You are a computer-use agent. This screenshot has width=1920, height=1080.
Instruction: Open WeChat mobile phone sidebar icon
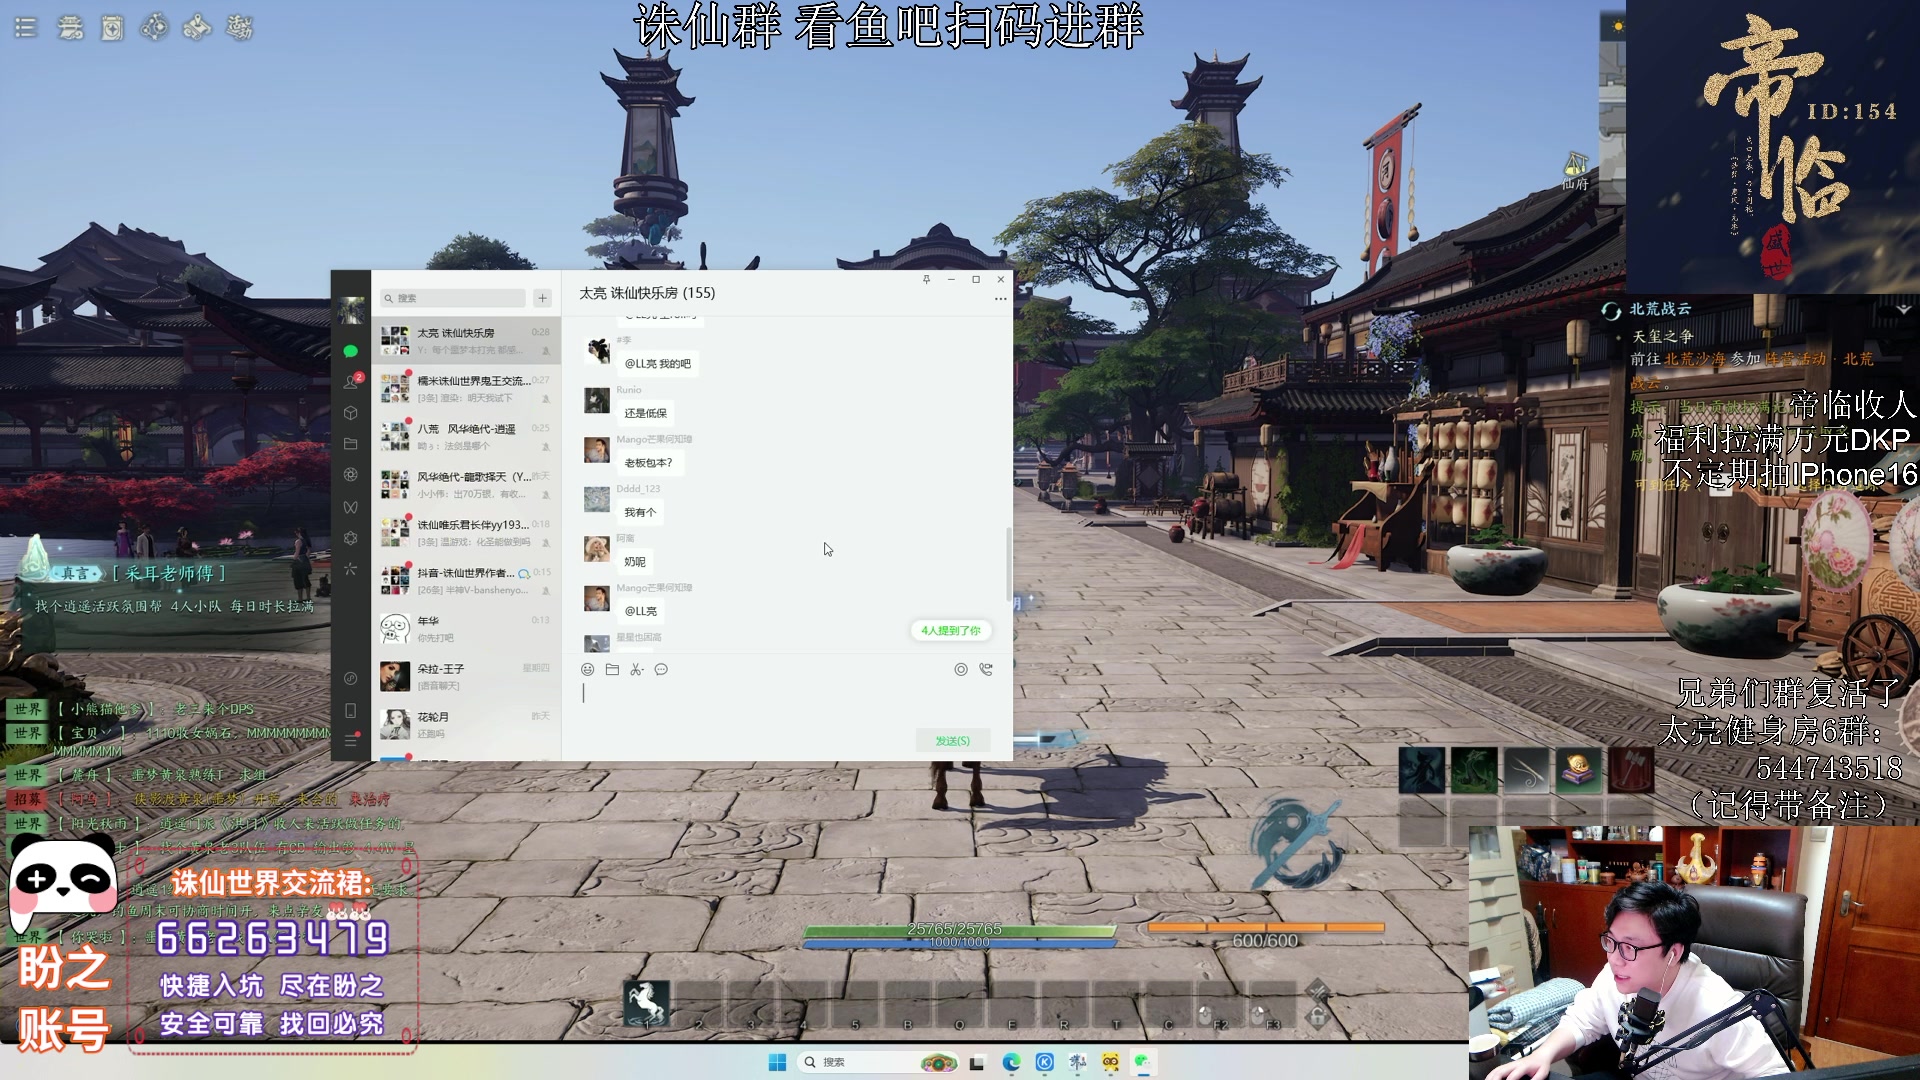tap(350, 710)
